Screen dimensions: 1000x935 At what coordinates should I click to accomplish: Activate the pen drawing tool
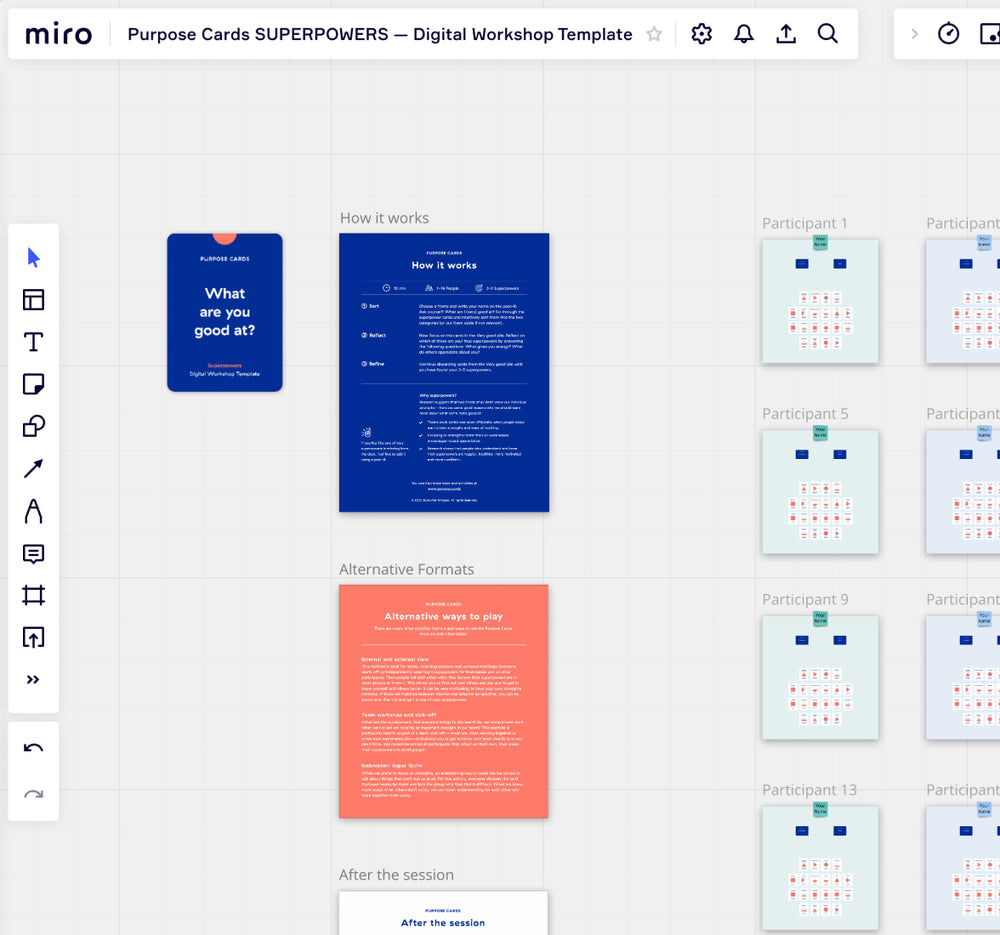tap(33, 511)
